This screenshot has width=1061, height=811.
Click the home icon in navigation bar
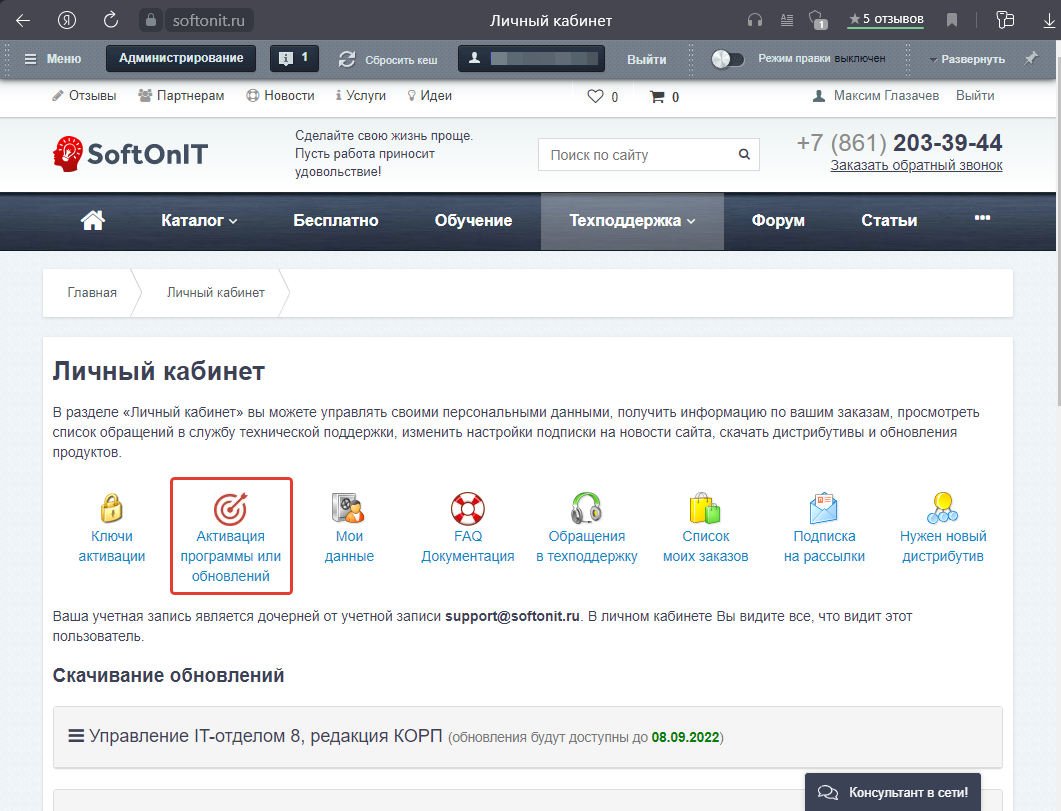click(x=93, y=221)
